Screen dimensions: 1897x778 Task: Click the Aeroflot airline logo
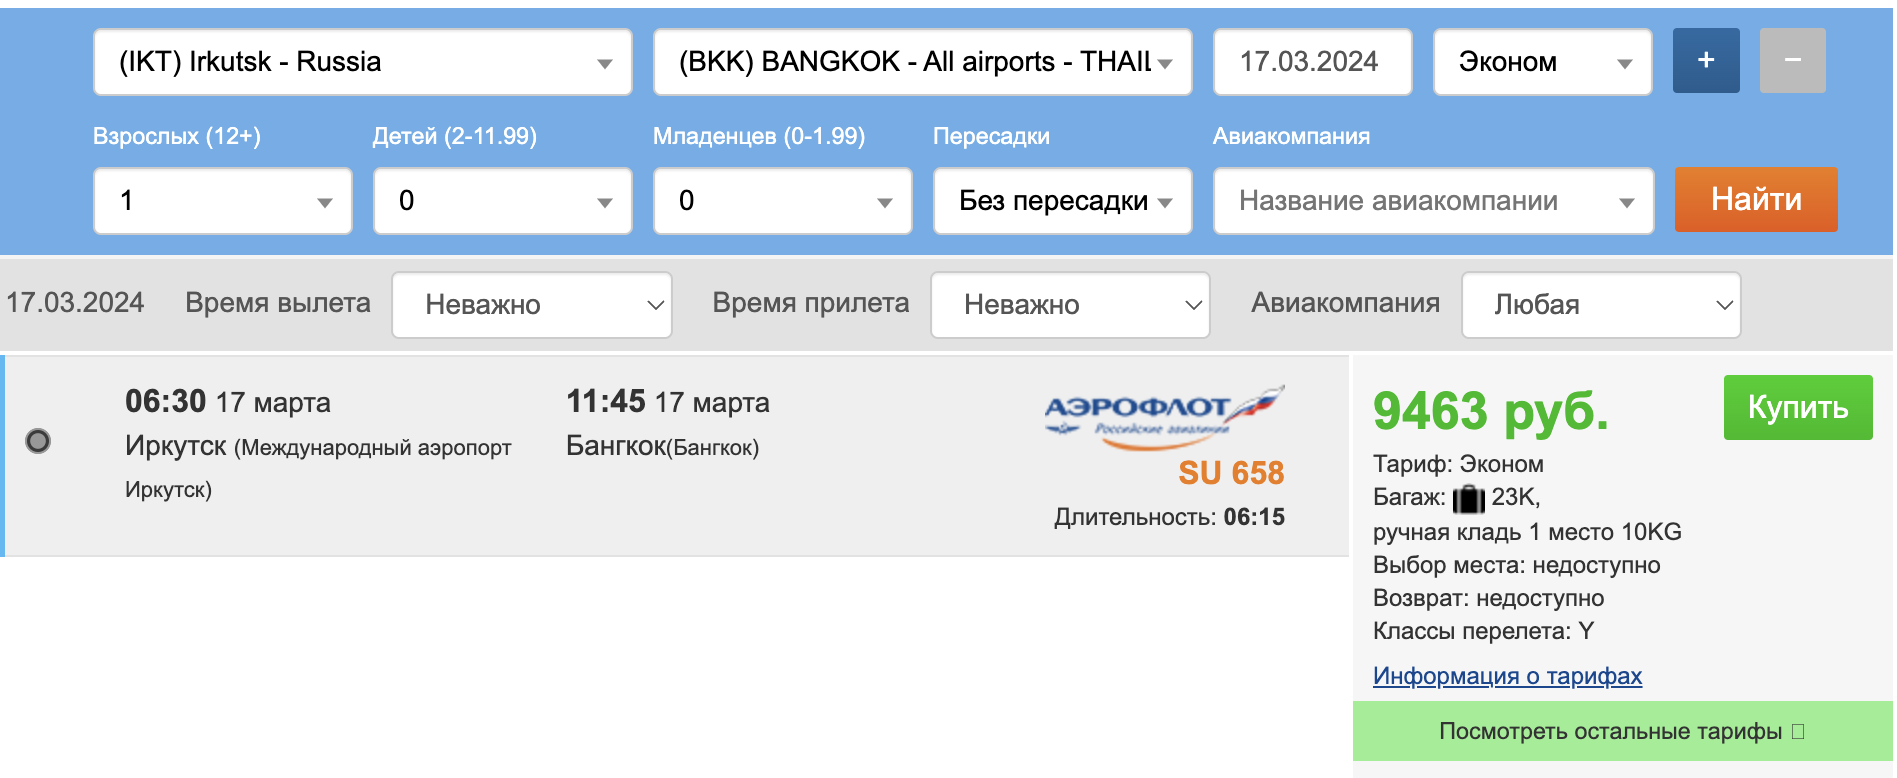[x=1164, y=417]
